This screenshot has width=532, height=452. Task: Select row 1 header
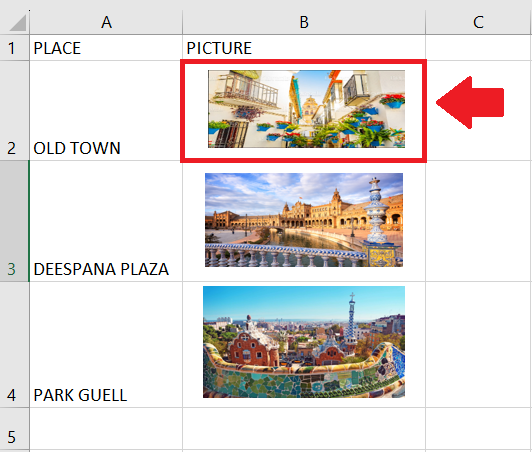15,48
